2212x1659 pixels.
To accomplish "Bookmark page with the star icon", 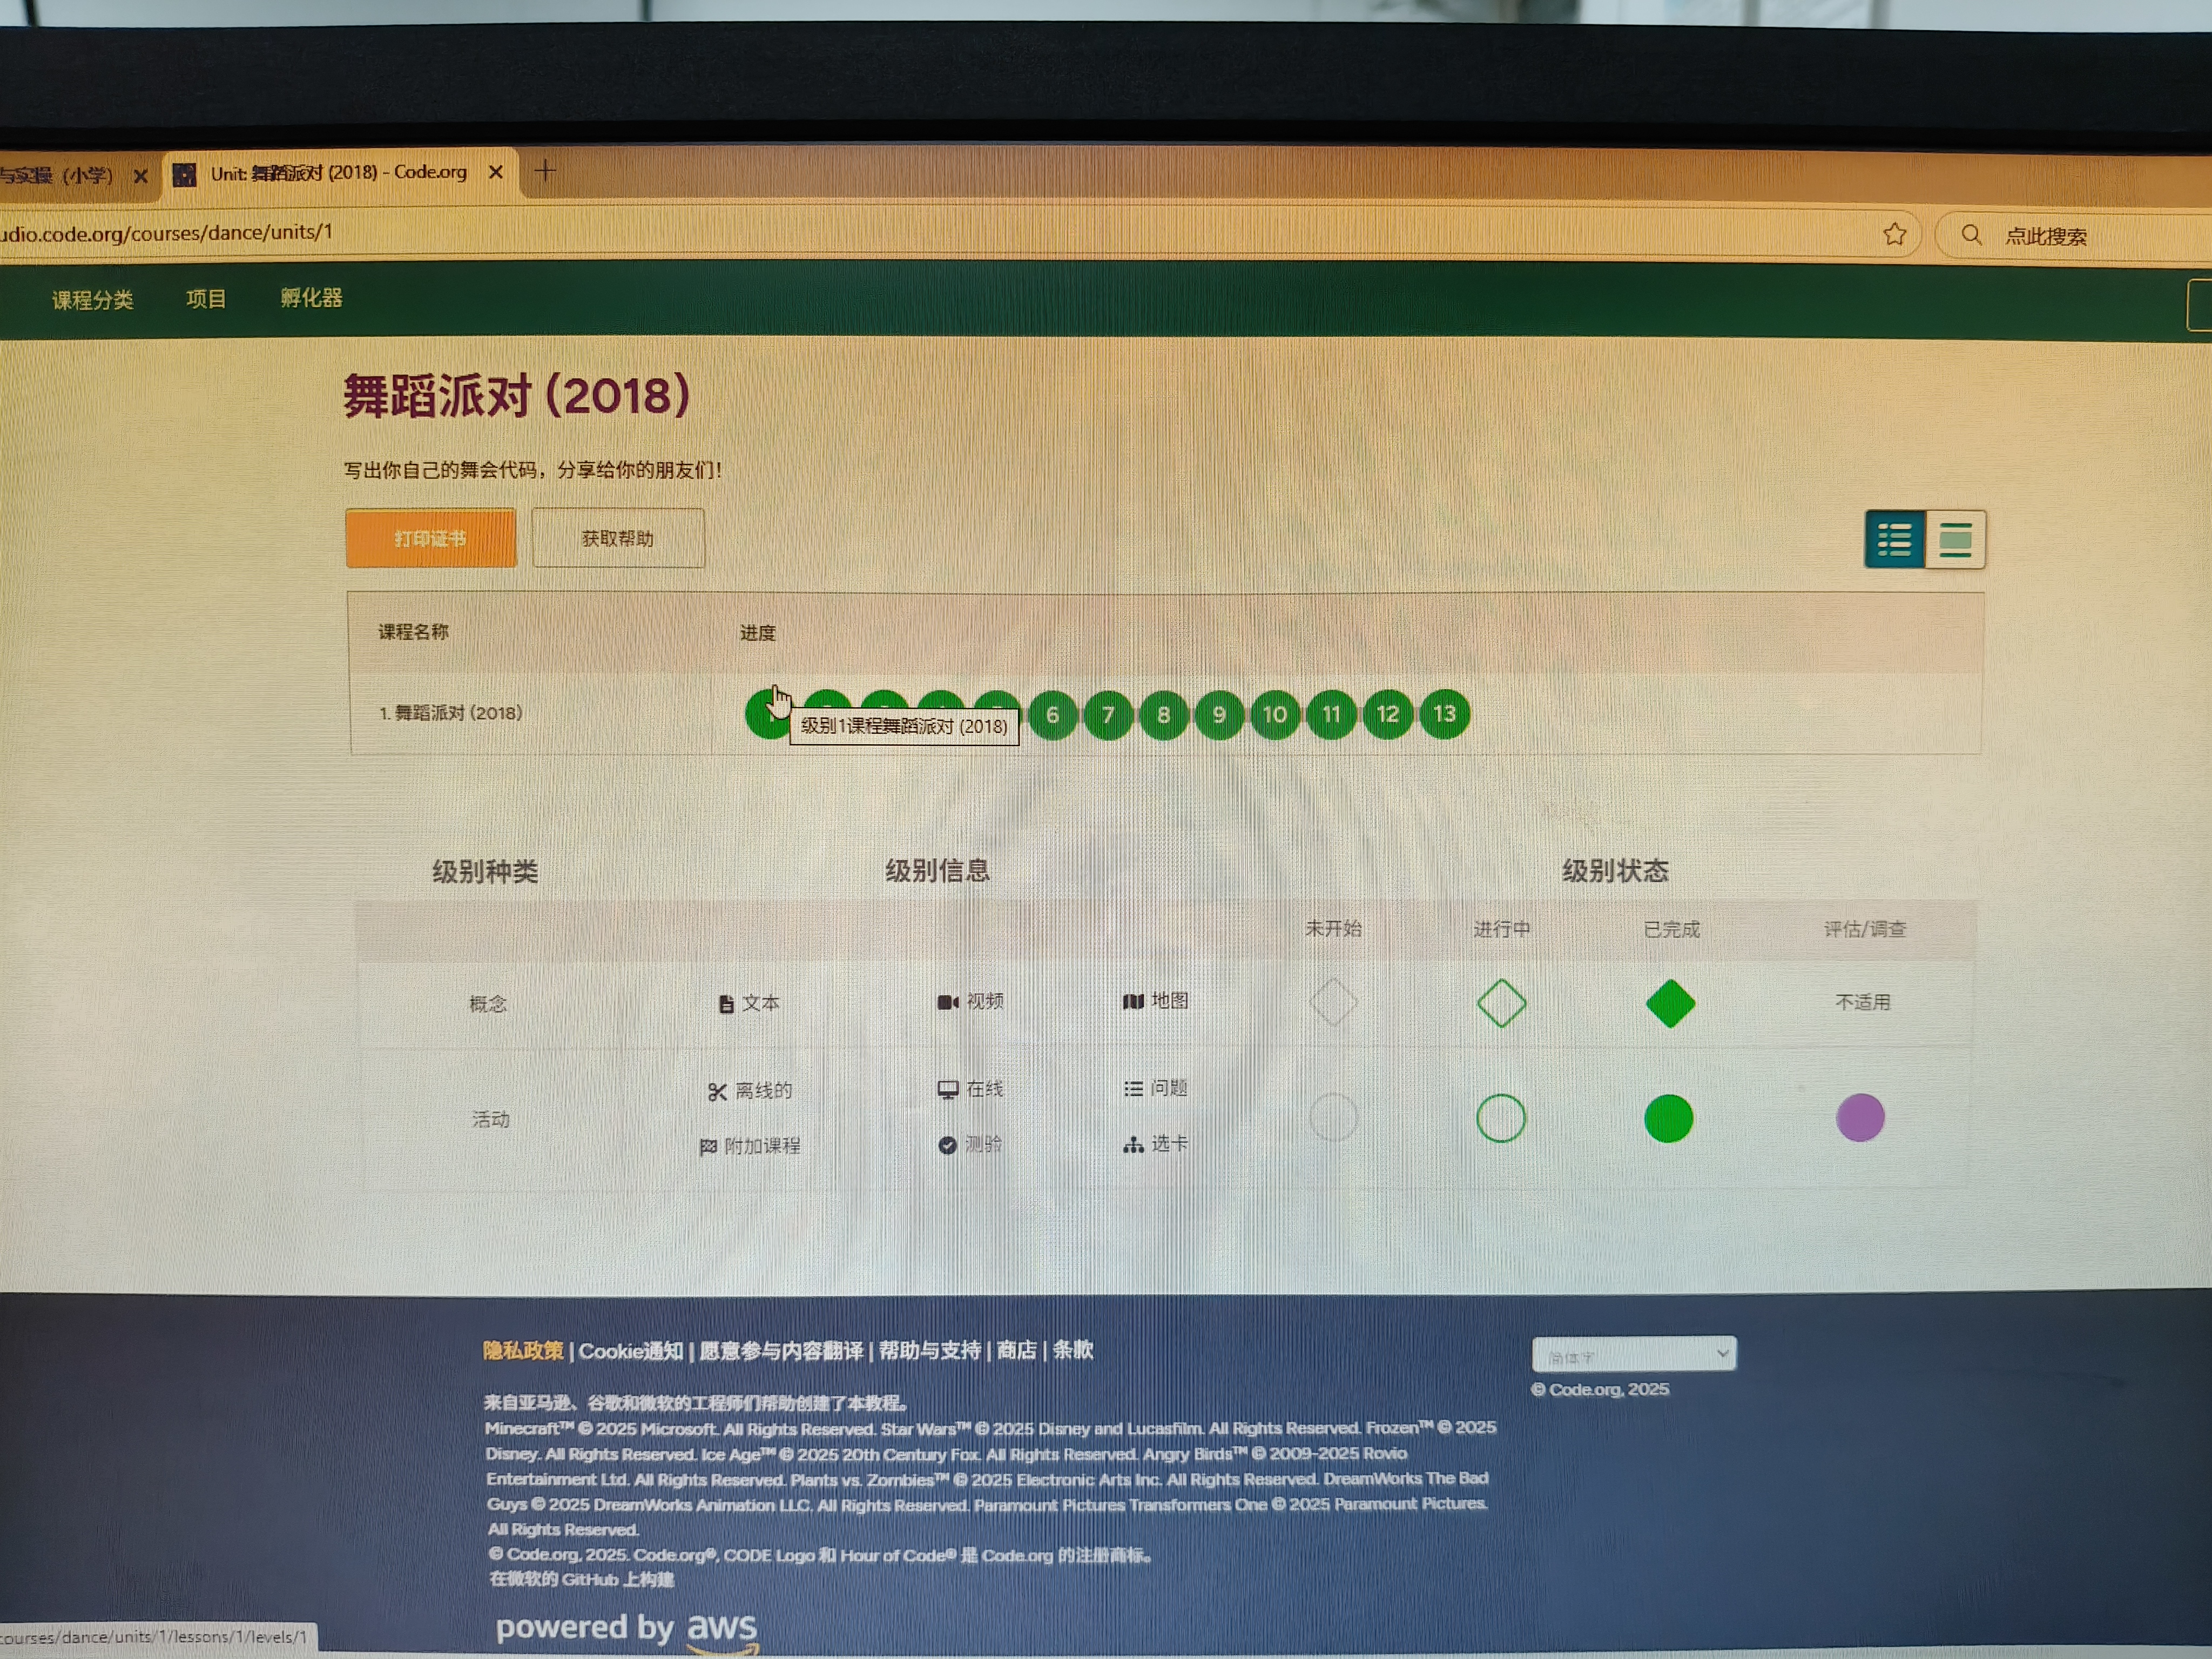I will (1894, 235).
